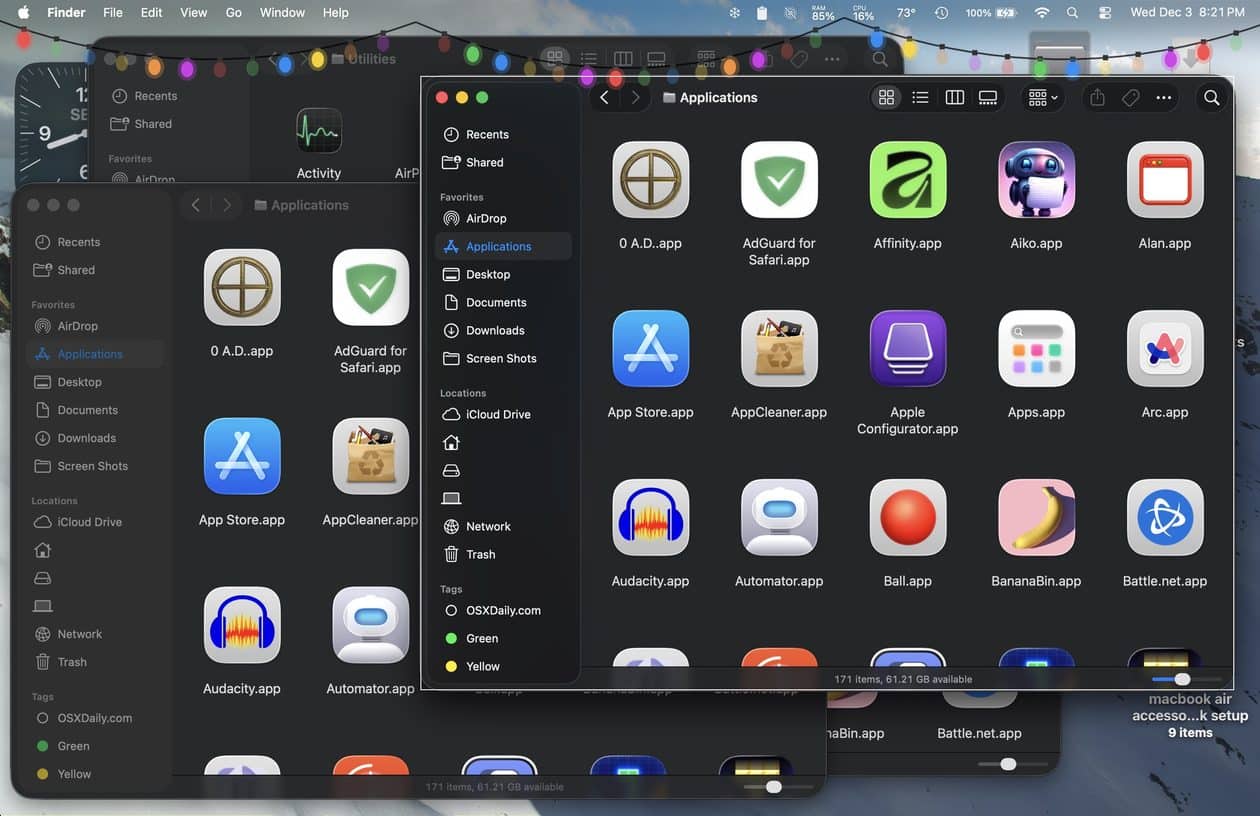Open the Trash from sidebar

(480, 554)
